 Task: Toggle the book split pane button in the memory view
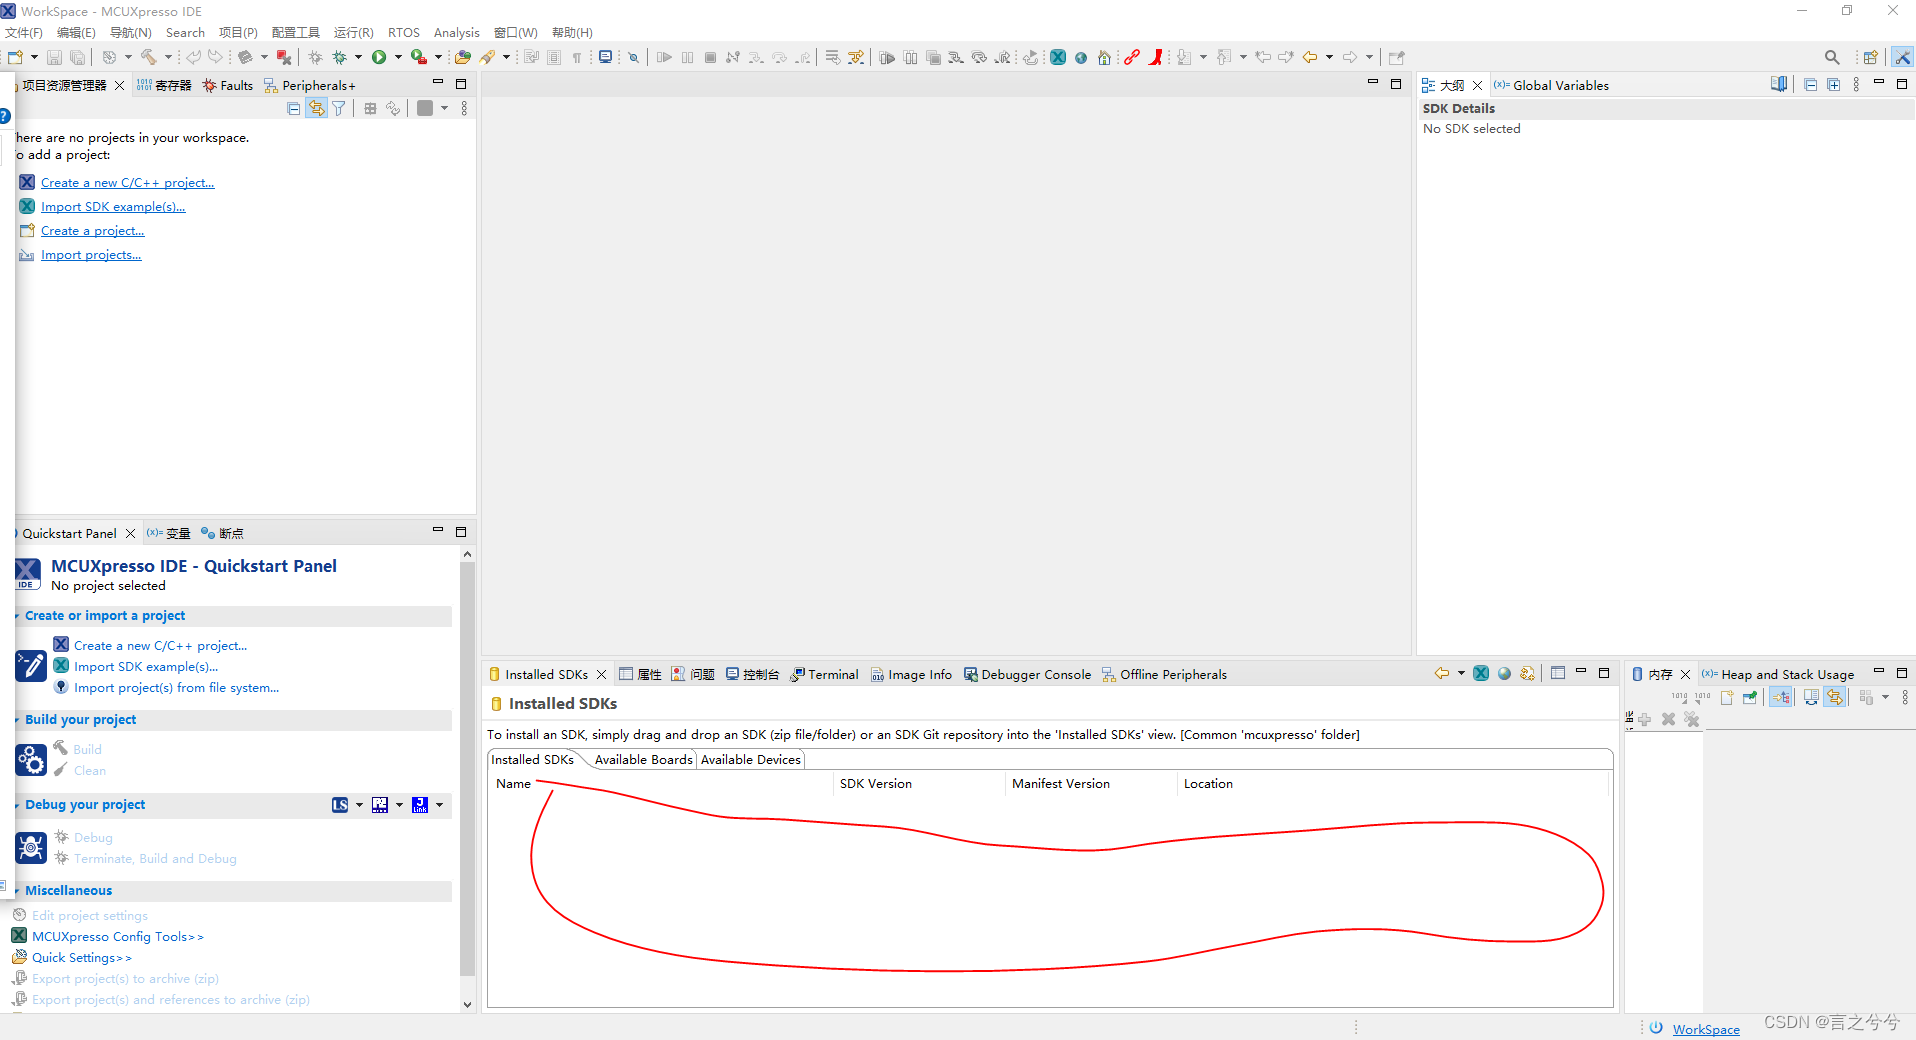pyautogui.click(x=1811, y=697)
